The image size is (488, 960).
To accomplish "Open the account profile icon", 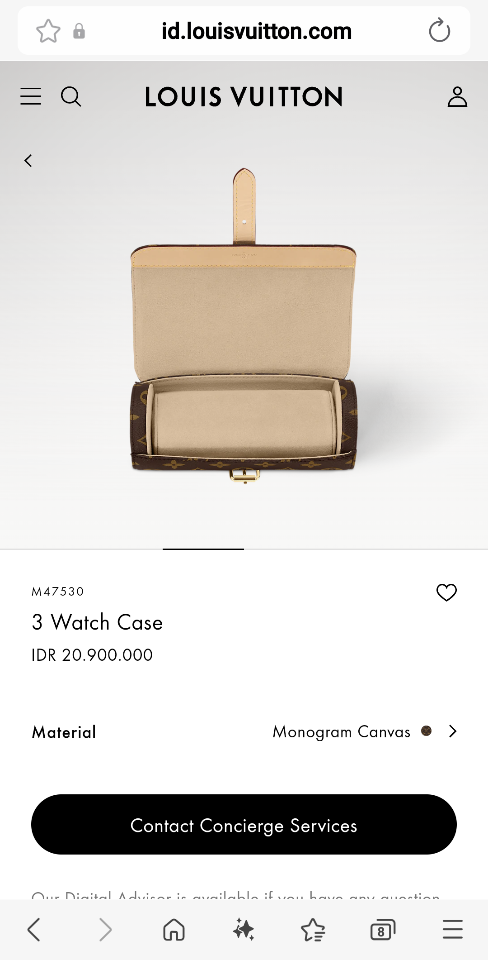I will point(457,97).
